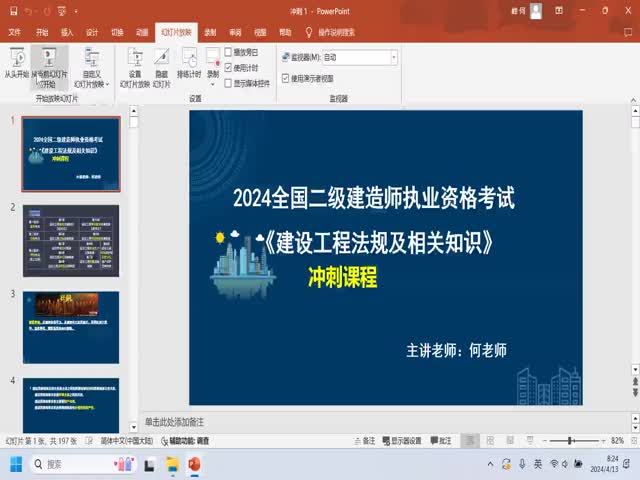Click Ribbon Display Options icon

(559, 11)
